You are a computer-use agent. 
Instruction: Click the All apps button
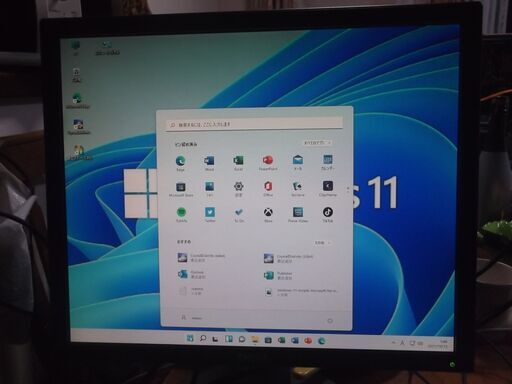coord(317,143)
